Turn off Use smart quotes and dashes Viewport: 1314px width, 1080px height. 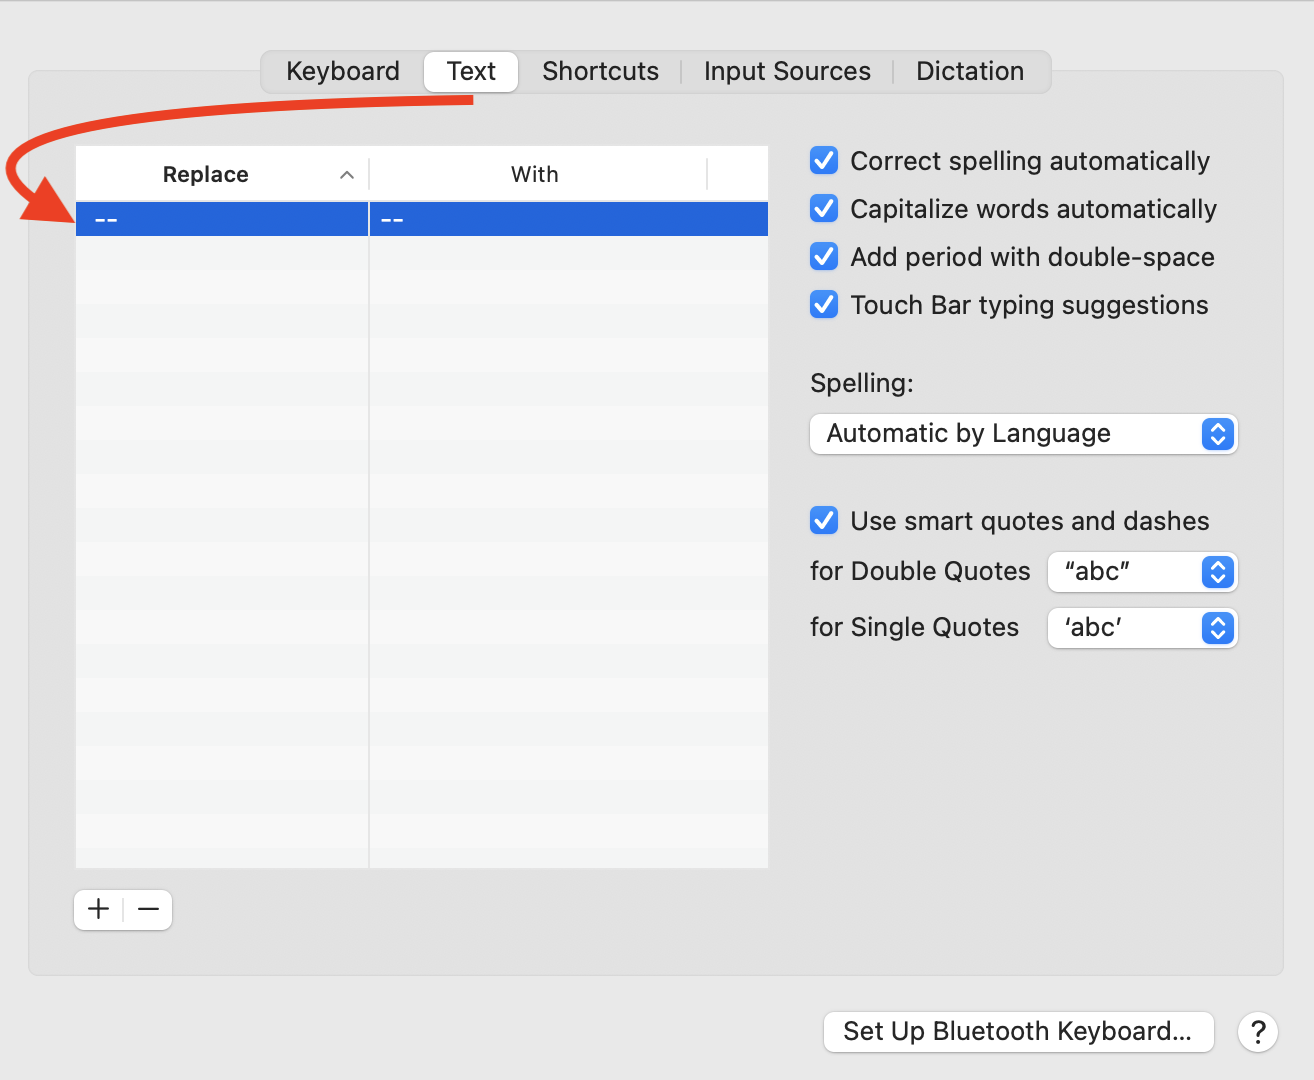coord(824,521)
